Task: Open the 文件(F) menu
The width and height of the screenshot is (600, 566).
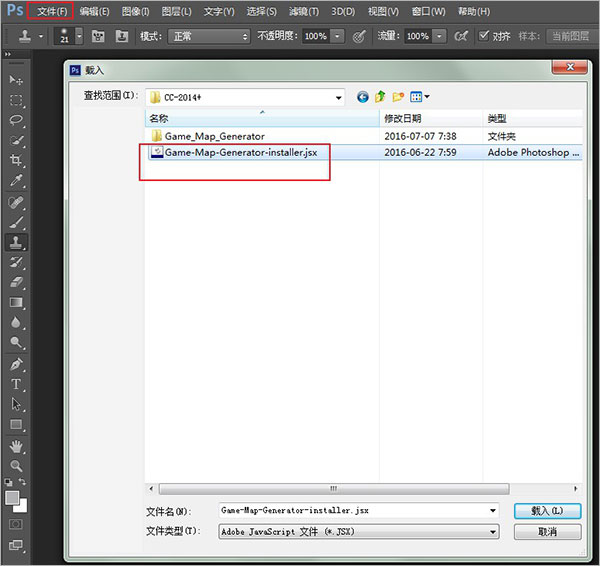Action: point(52,11)
